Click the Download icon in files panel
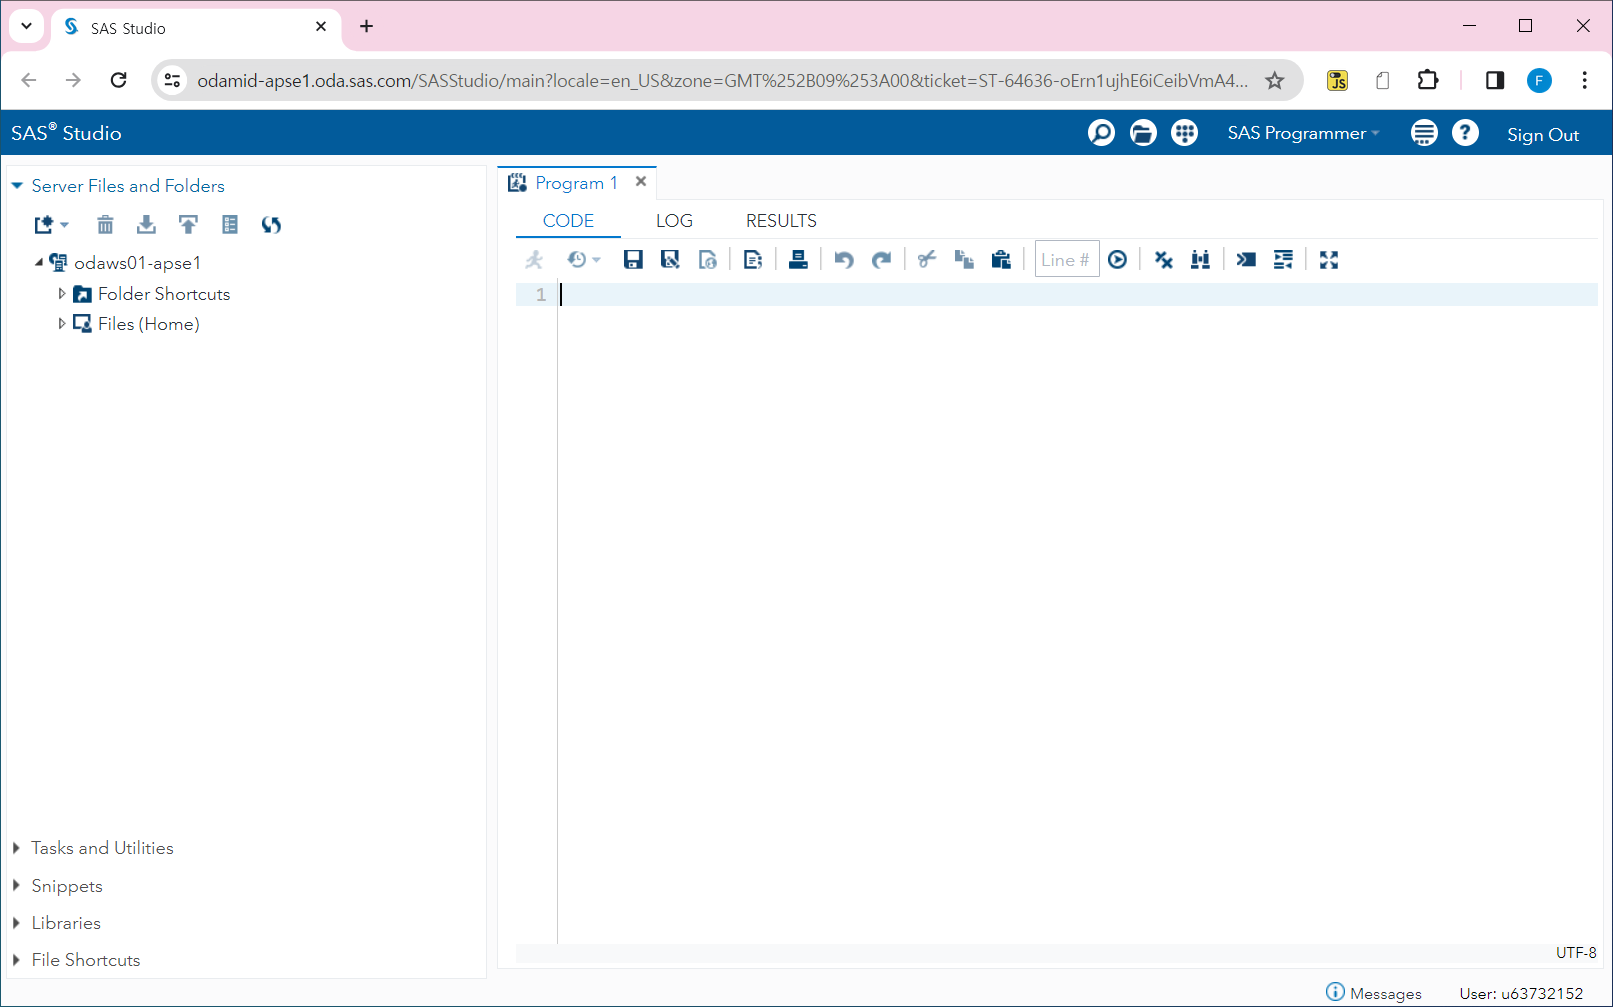The width and height of the screenshot is (1613, 1007). tap(146, 225)
